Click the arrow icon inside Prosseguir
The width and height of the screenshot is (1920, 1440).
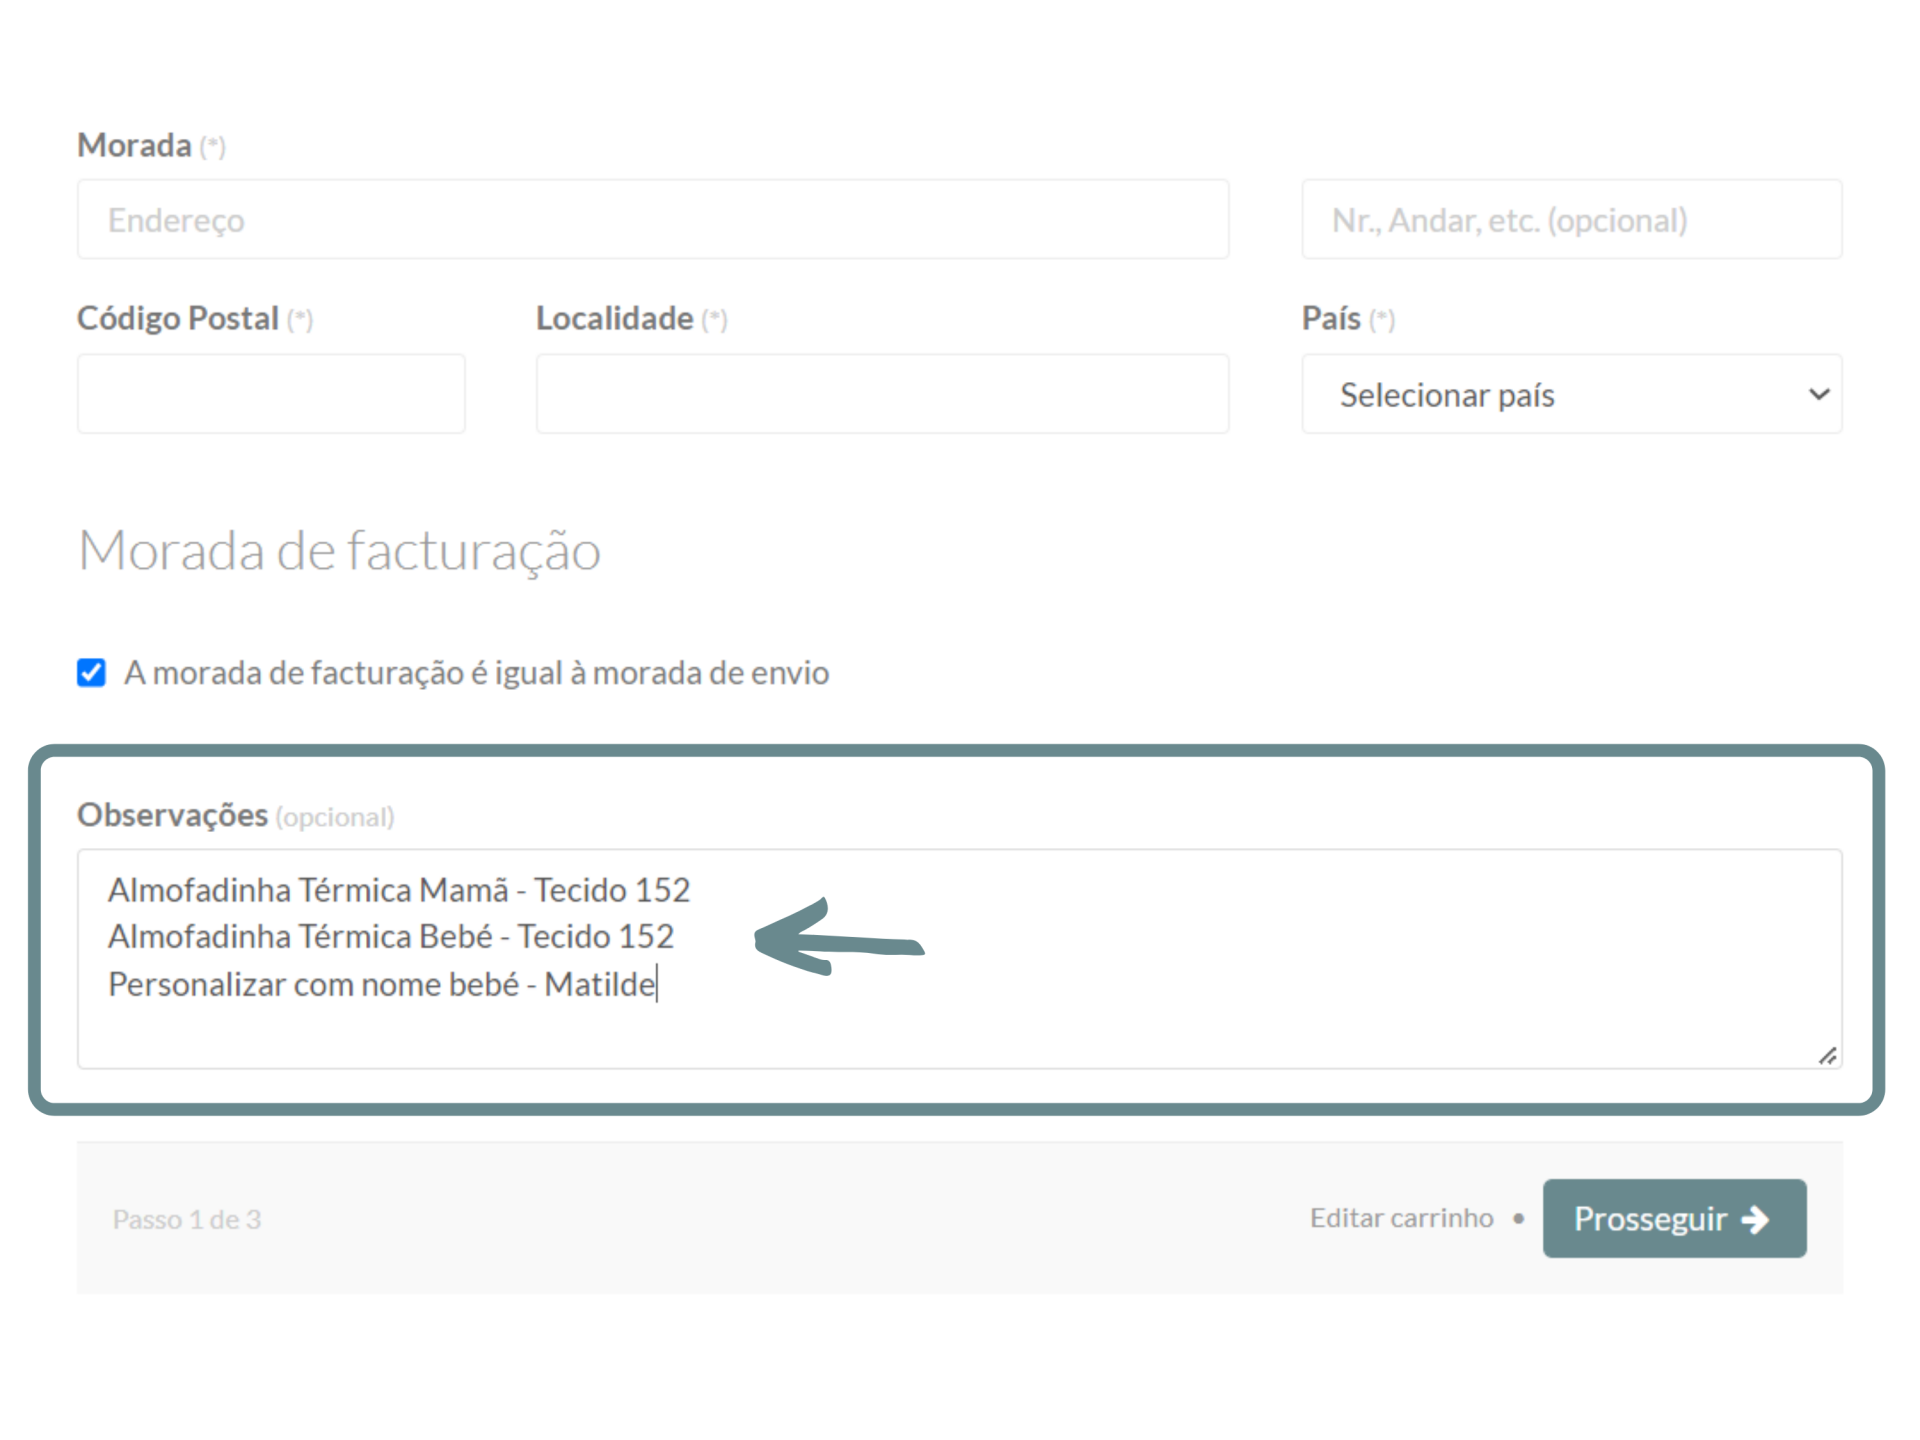point(1755,1219)
